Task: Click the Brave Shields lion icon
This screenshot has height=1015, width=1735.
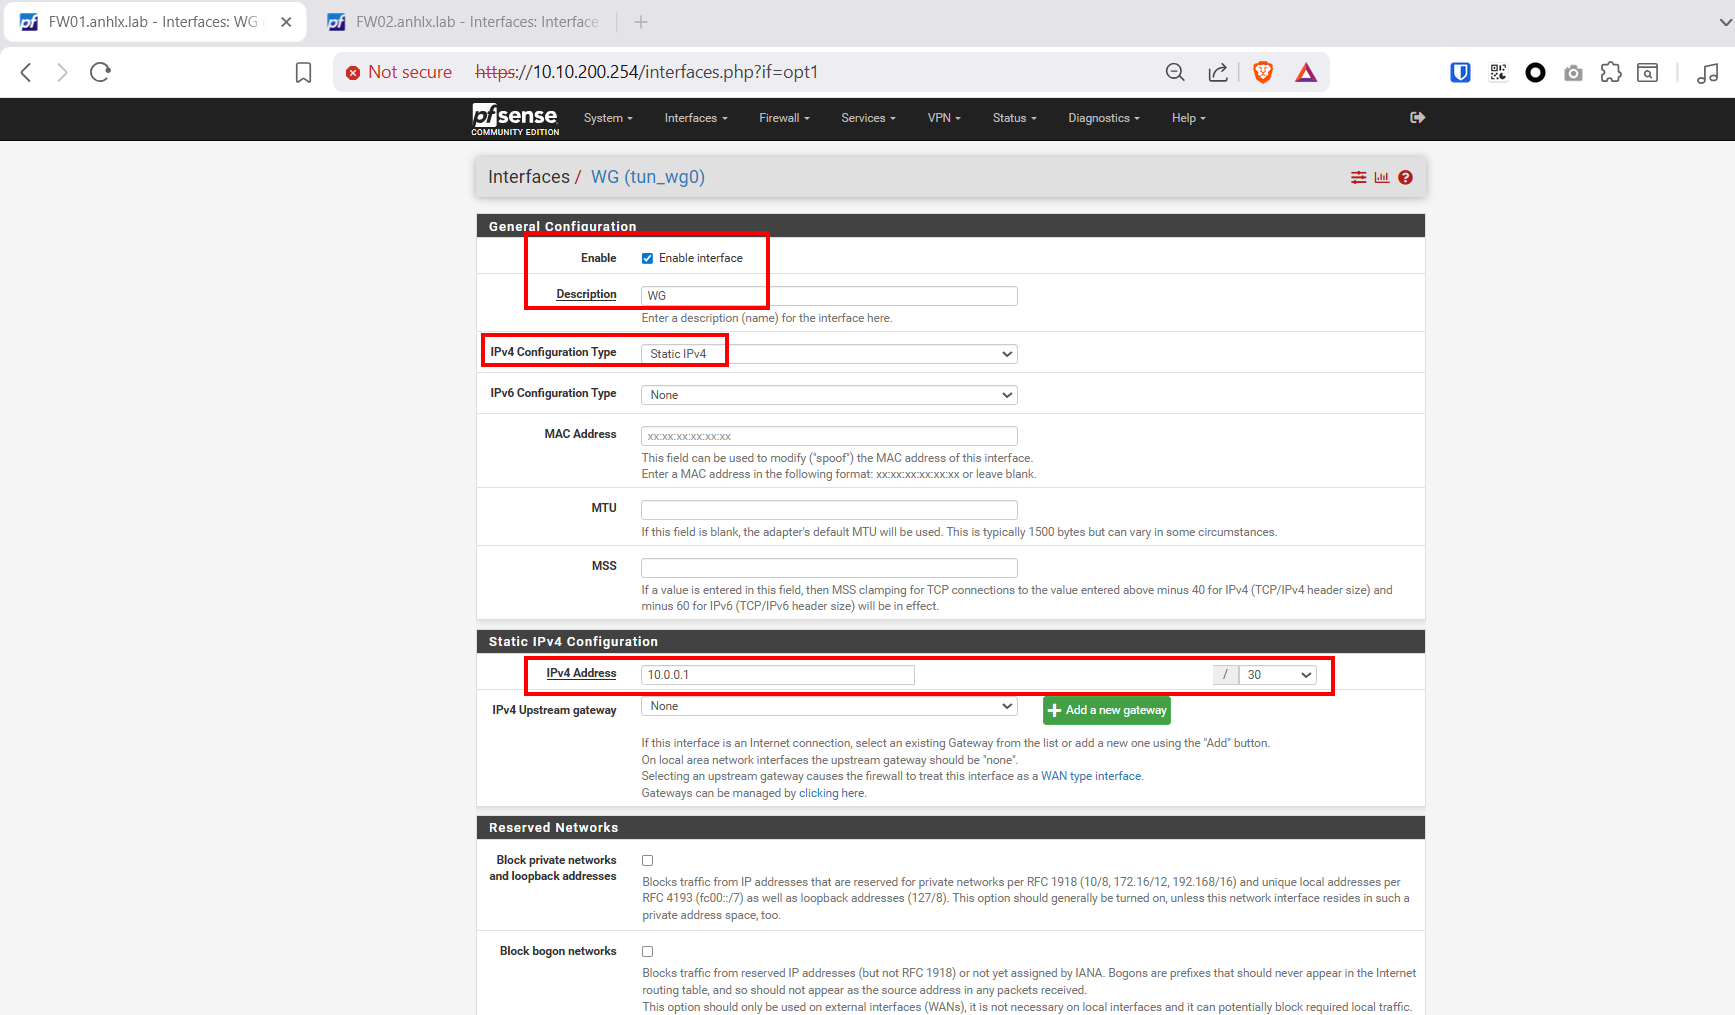Action: click(1263, 72)
